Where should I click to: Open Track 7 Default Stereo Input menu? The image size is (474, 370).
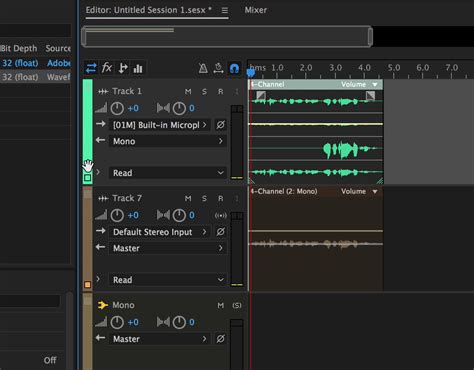click(159, 232)
